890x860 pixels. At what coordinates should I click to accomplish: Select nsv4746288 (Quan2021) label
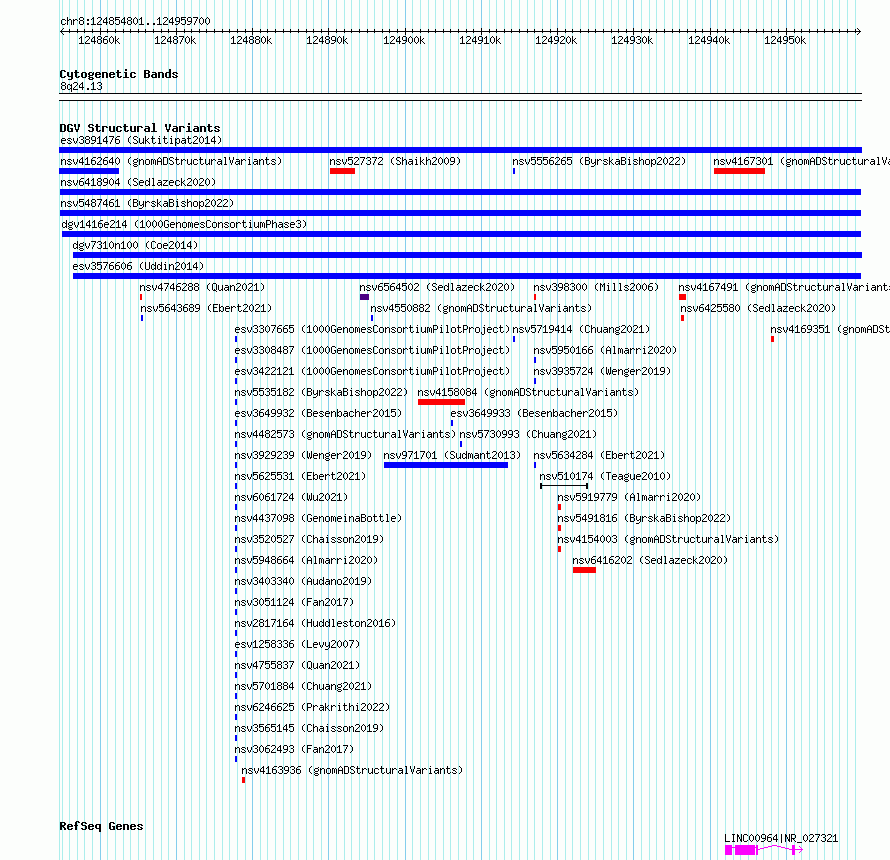click(202, 287)
